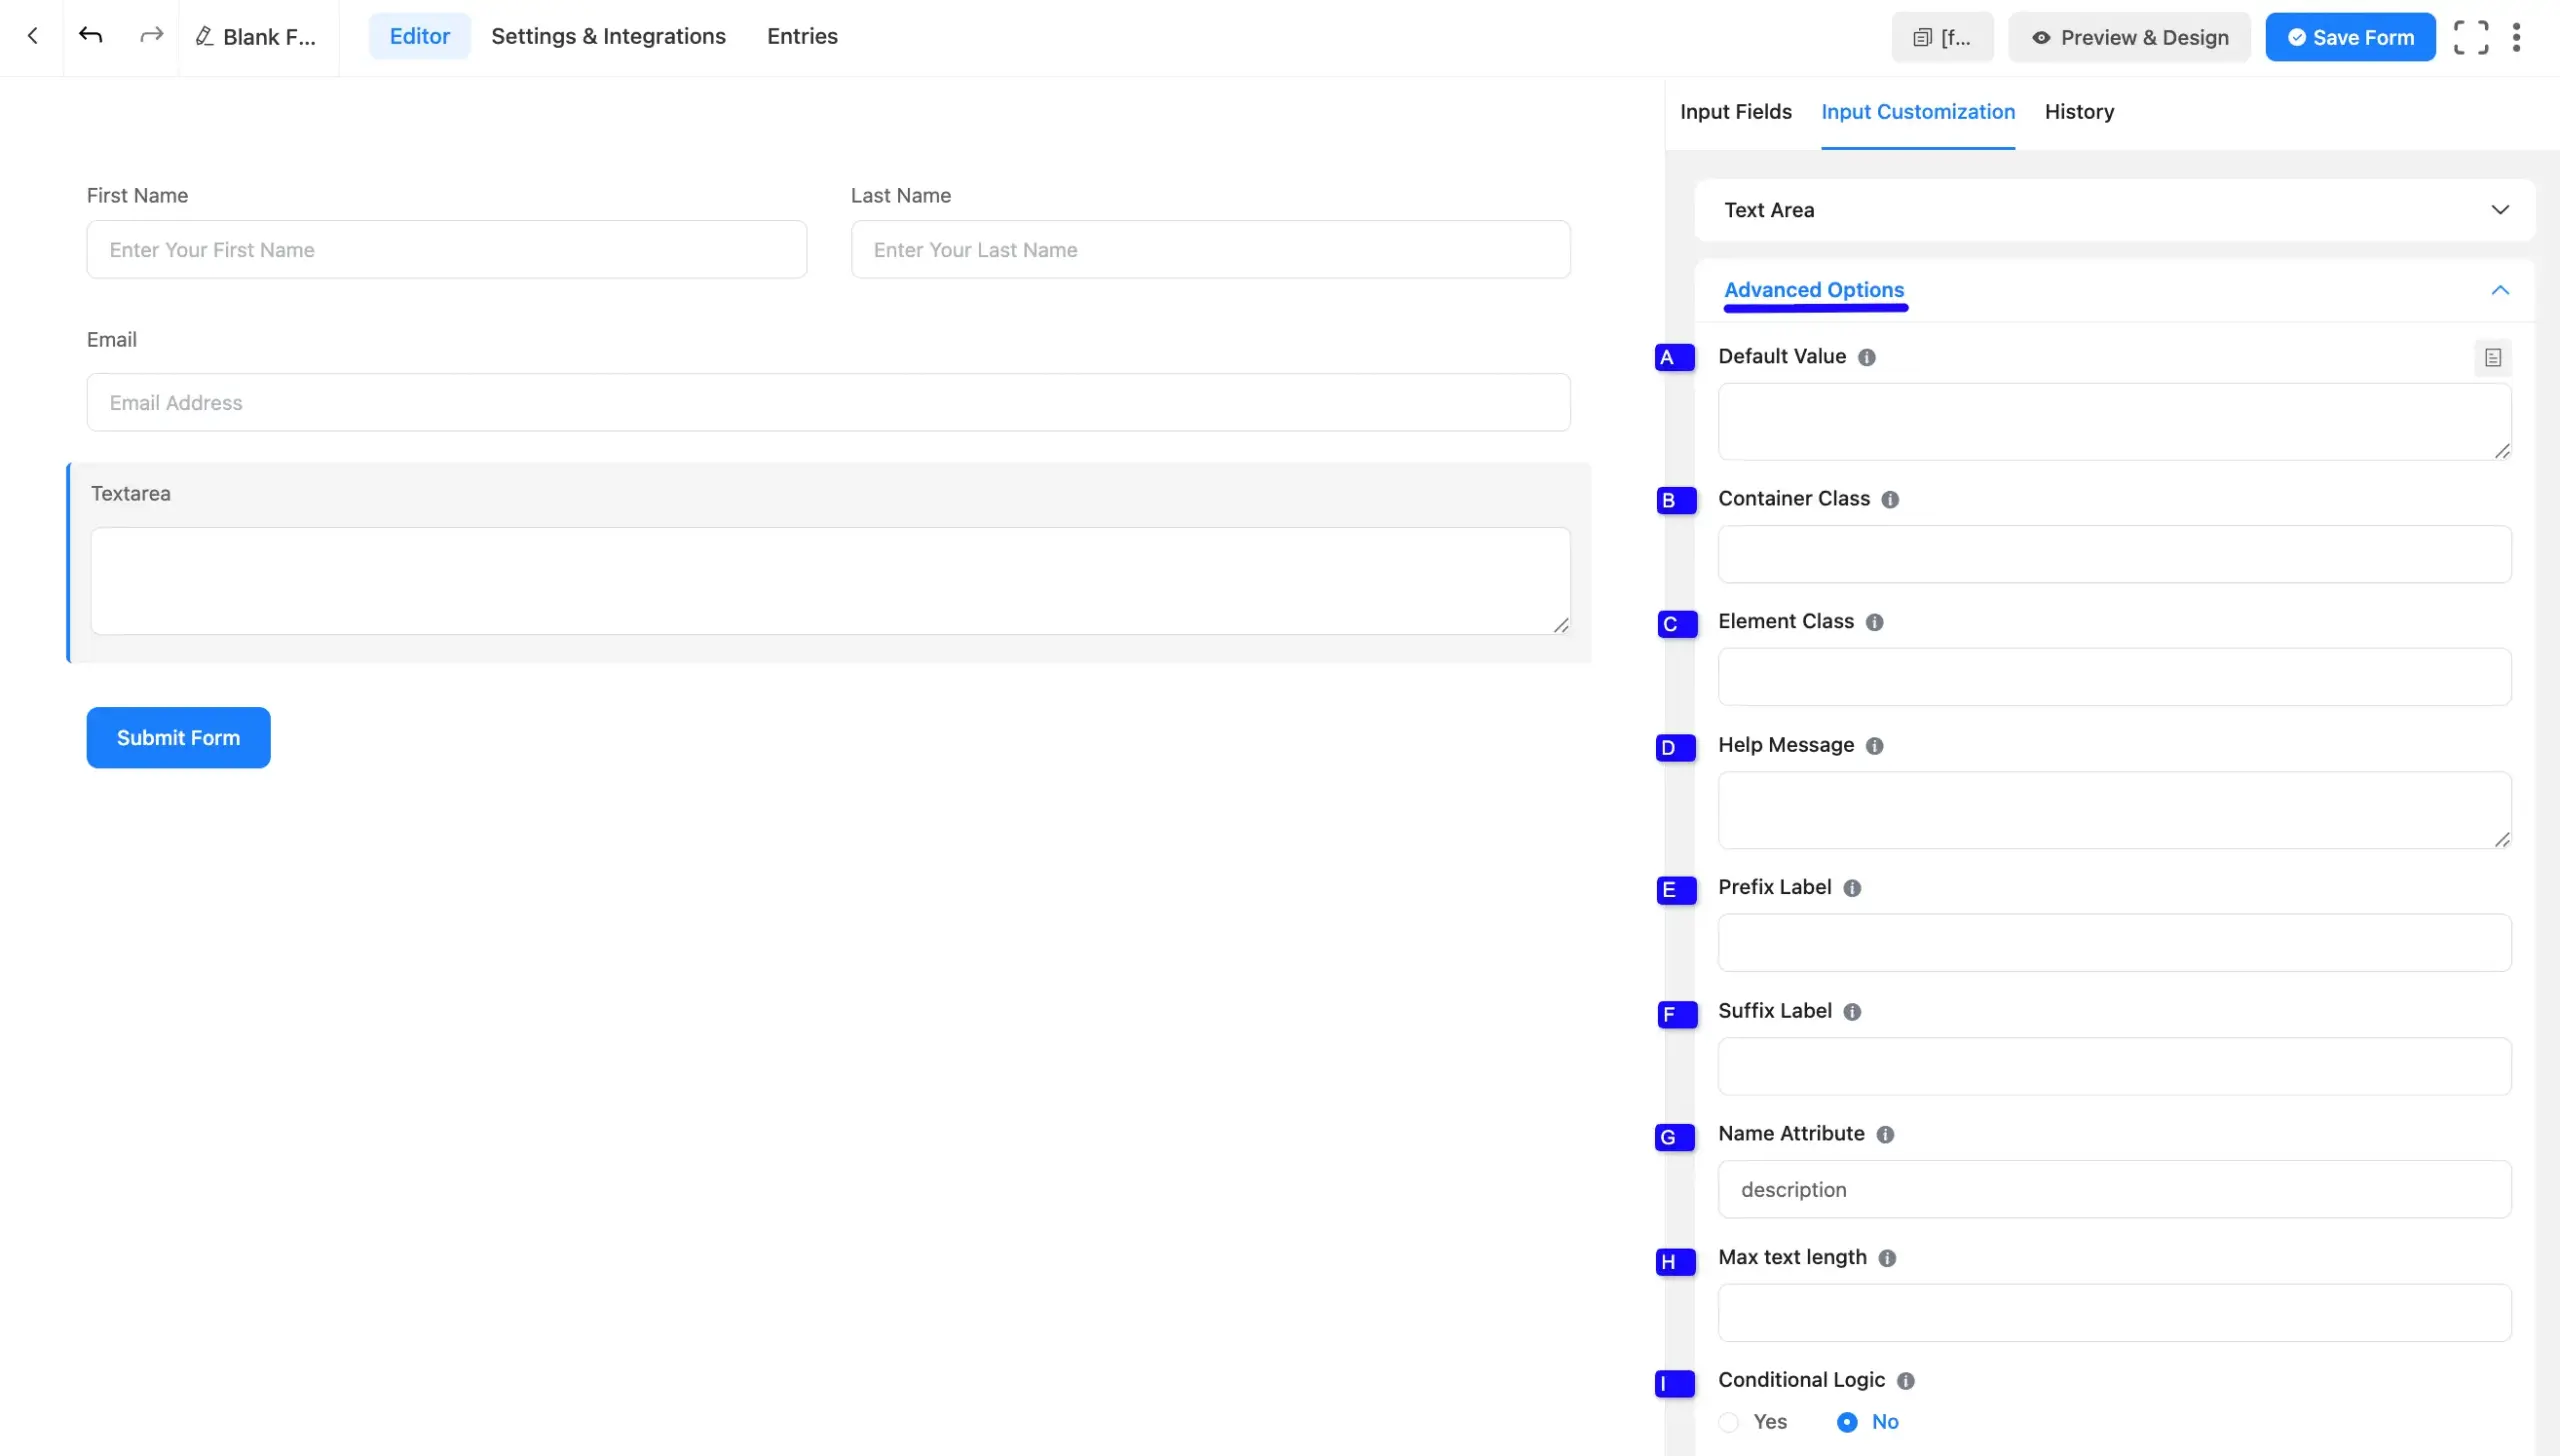Open Preview & Design
2560x1456 pixels.
coord(2129,36)
